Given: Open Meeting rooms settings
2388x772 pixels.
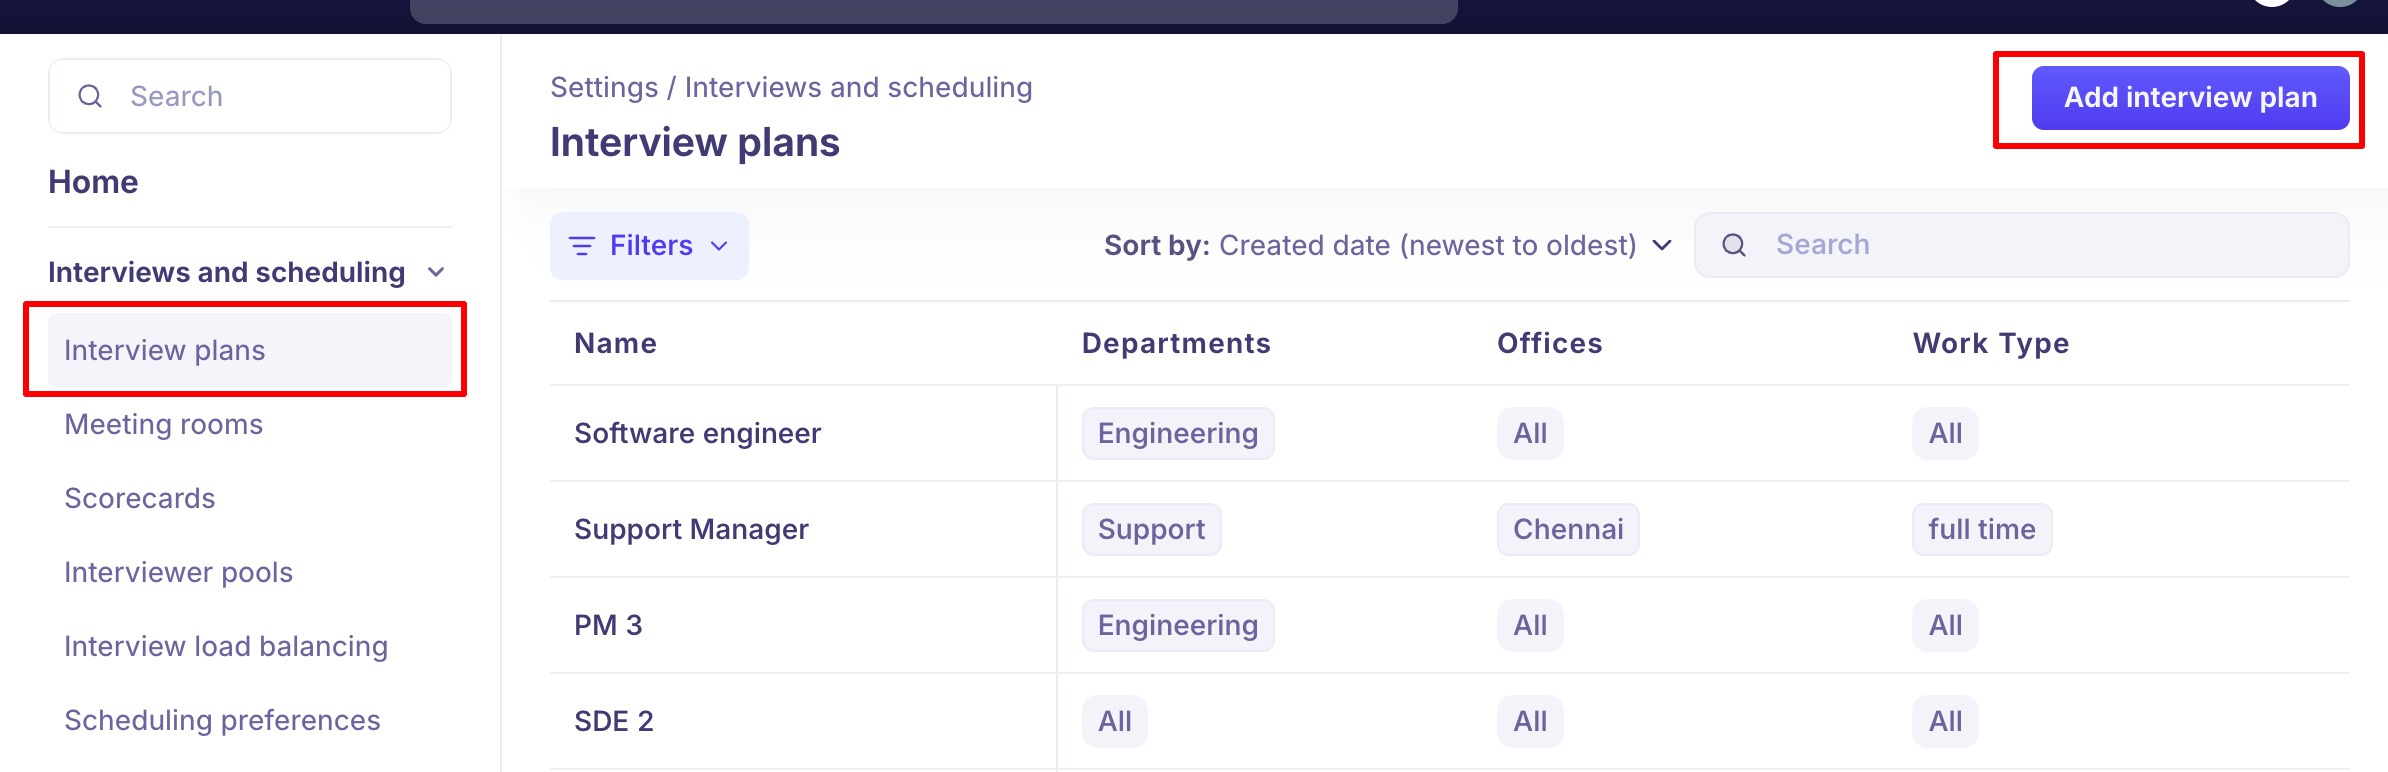Looking at the screenshot, I should (163, 424).
